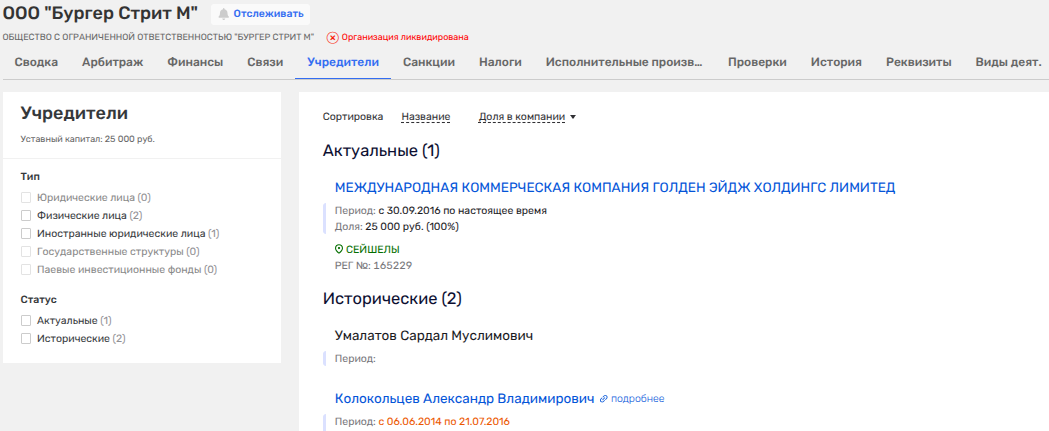Check the Физические лица filter checkbox
Screen dimensions: 1049x431
(26, 215)
